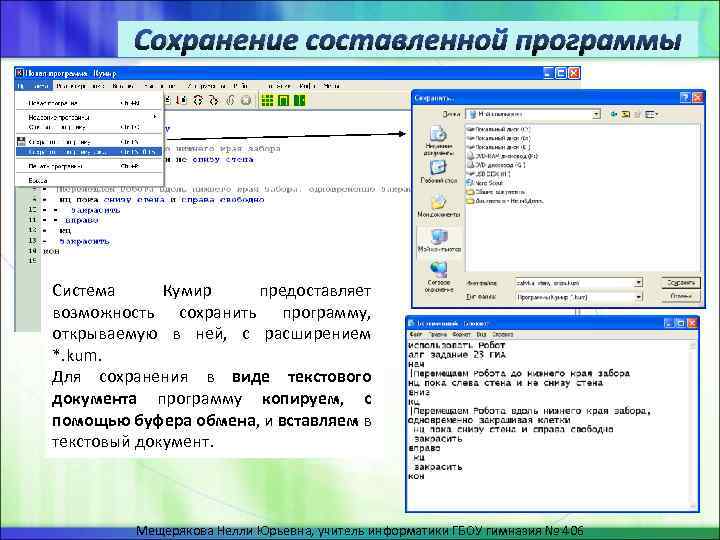720x540 pixels.
Task: Click the file name field in Save dialog
Action: click(x=574, y=283)
